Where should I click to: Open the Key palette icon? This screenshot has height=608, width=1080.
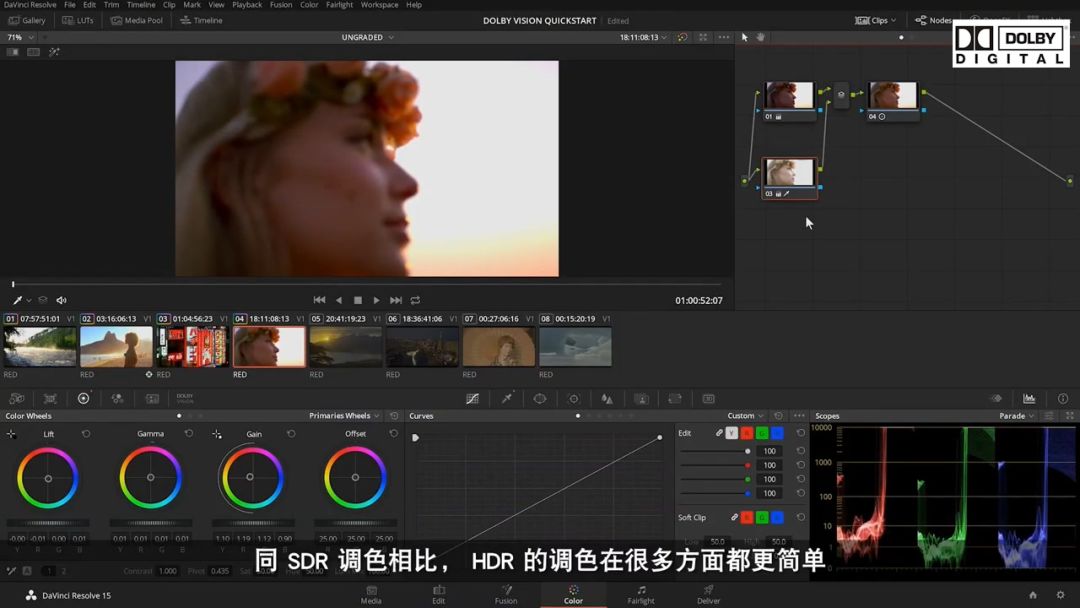[641, 399]
